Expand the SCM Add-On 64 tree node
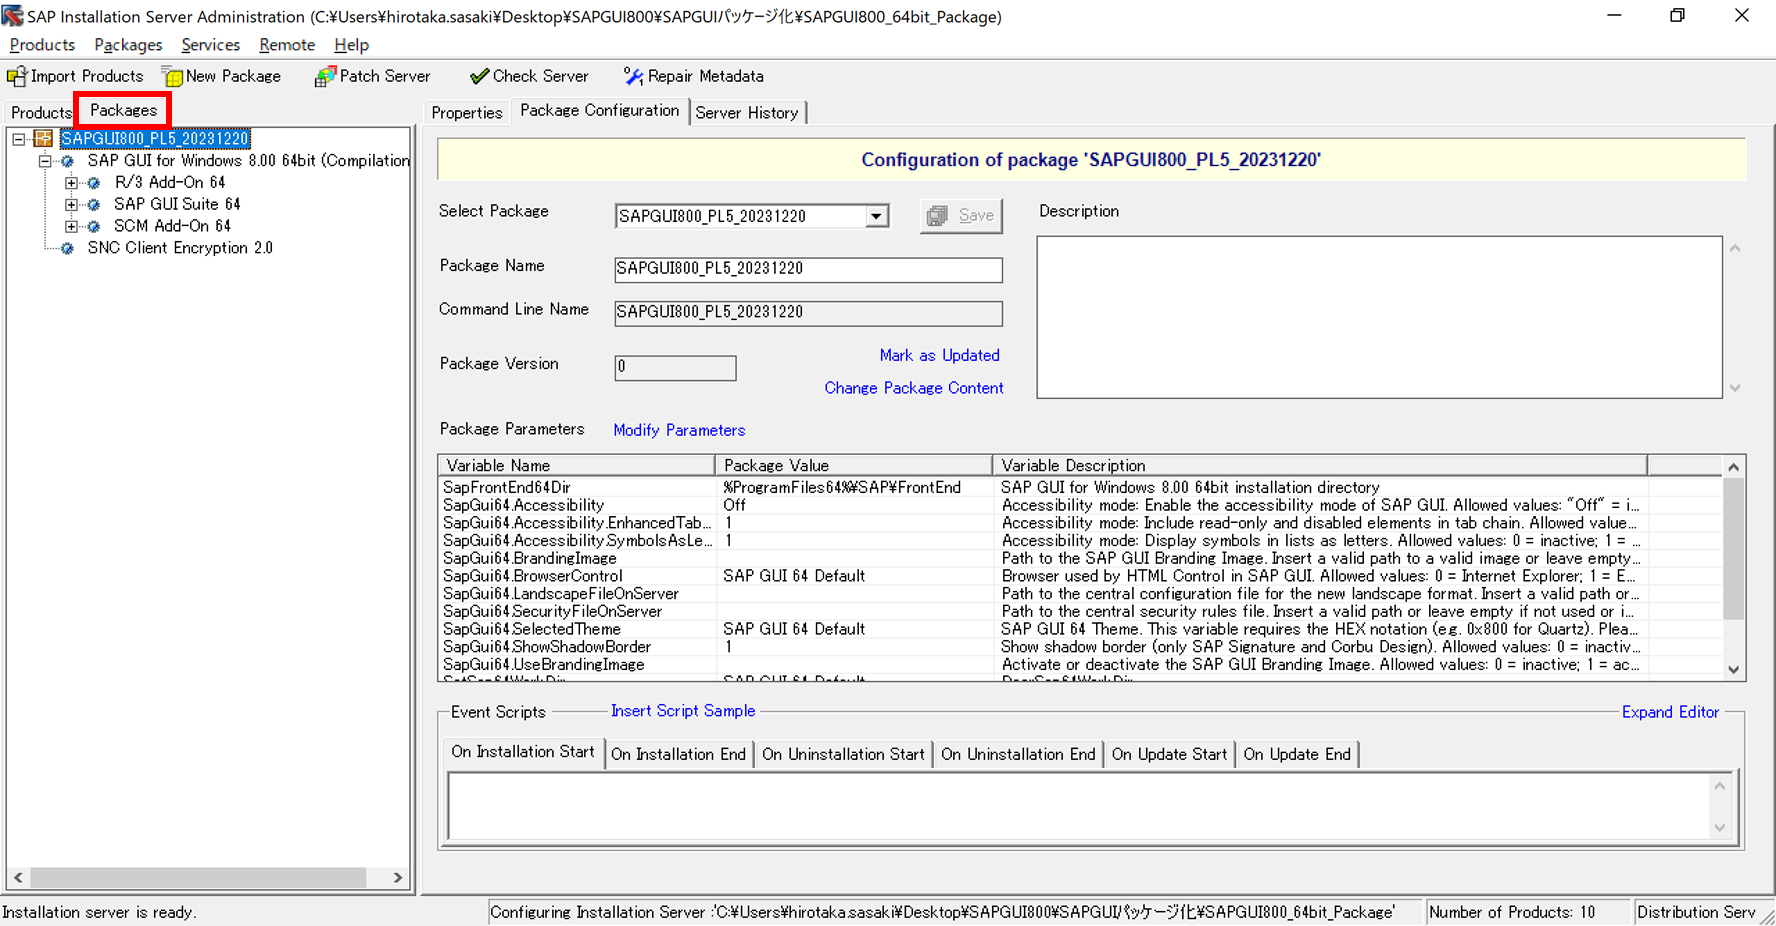1776x926 pixels. (71, 227)
